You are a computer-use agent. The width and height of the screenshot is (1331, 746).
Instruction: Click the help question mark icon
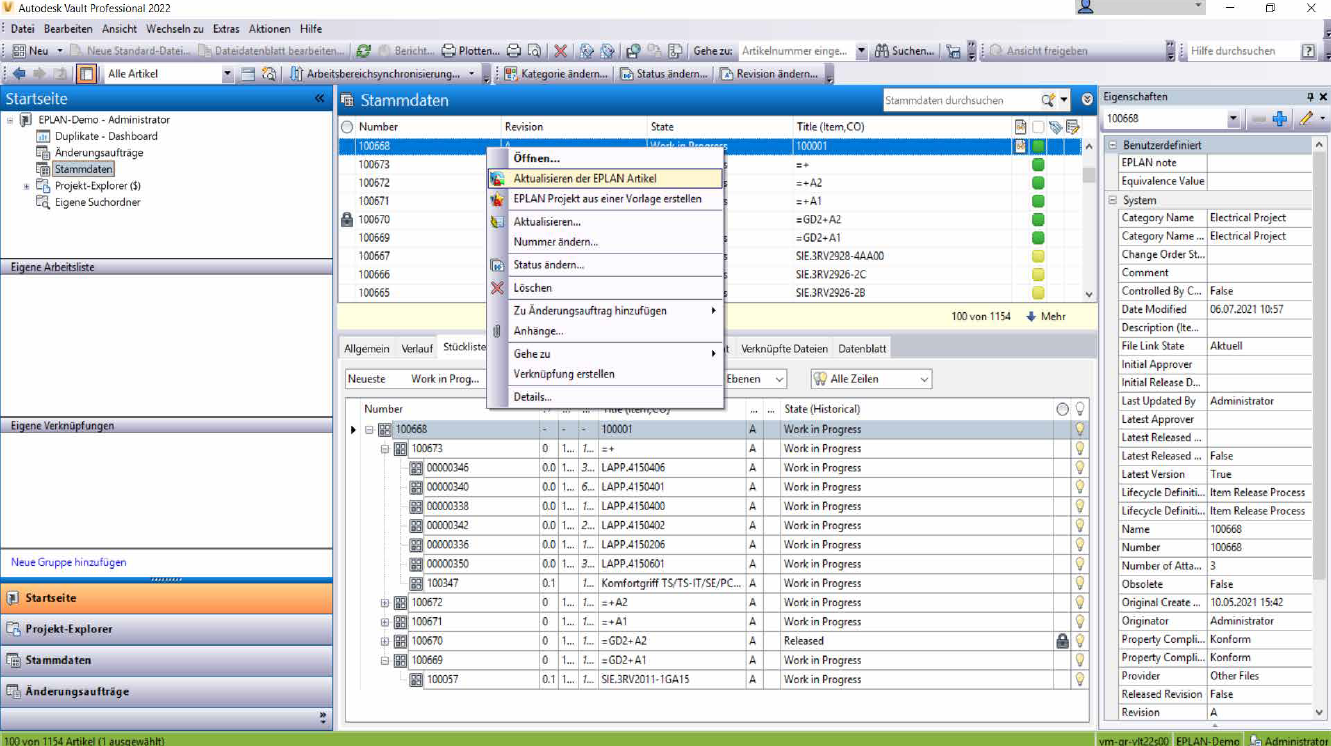tap(1309, 50)
